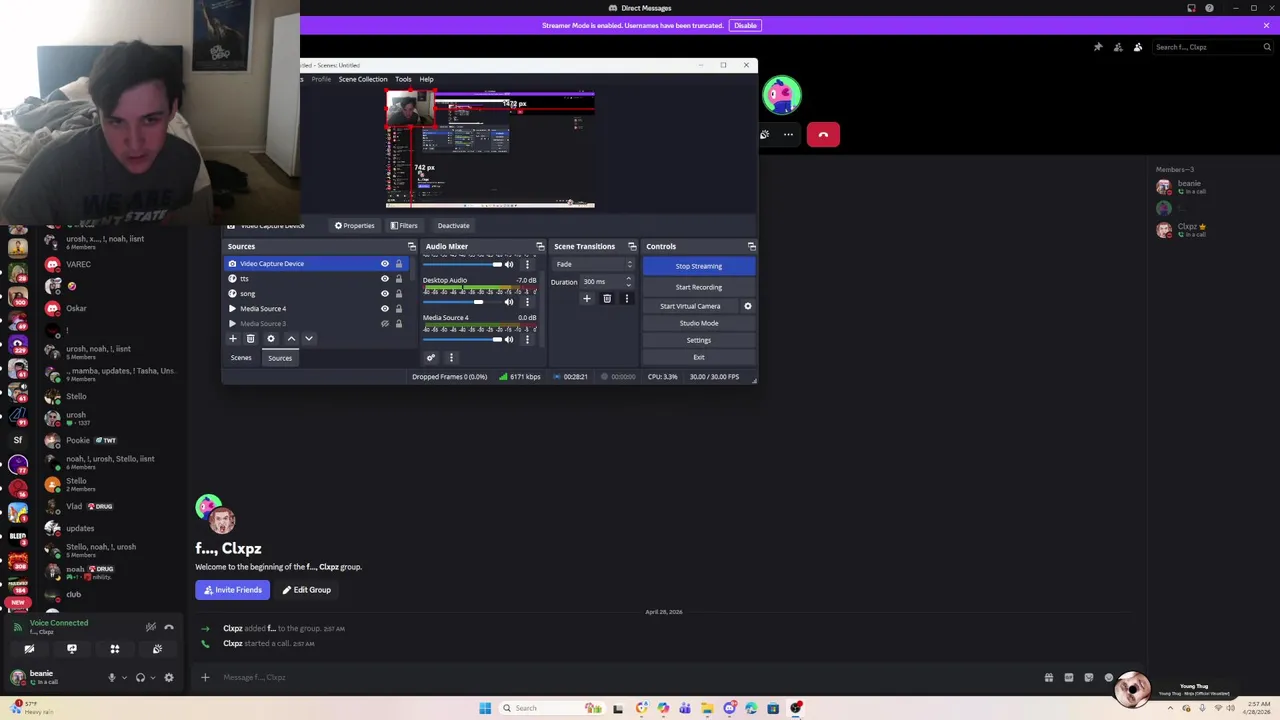Pop out the Controls dock
This screenshot has height=720, width=1280.
[x=751, y=246]
